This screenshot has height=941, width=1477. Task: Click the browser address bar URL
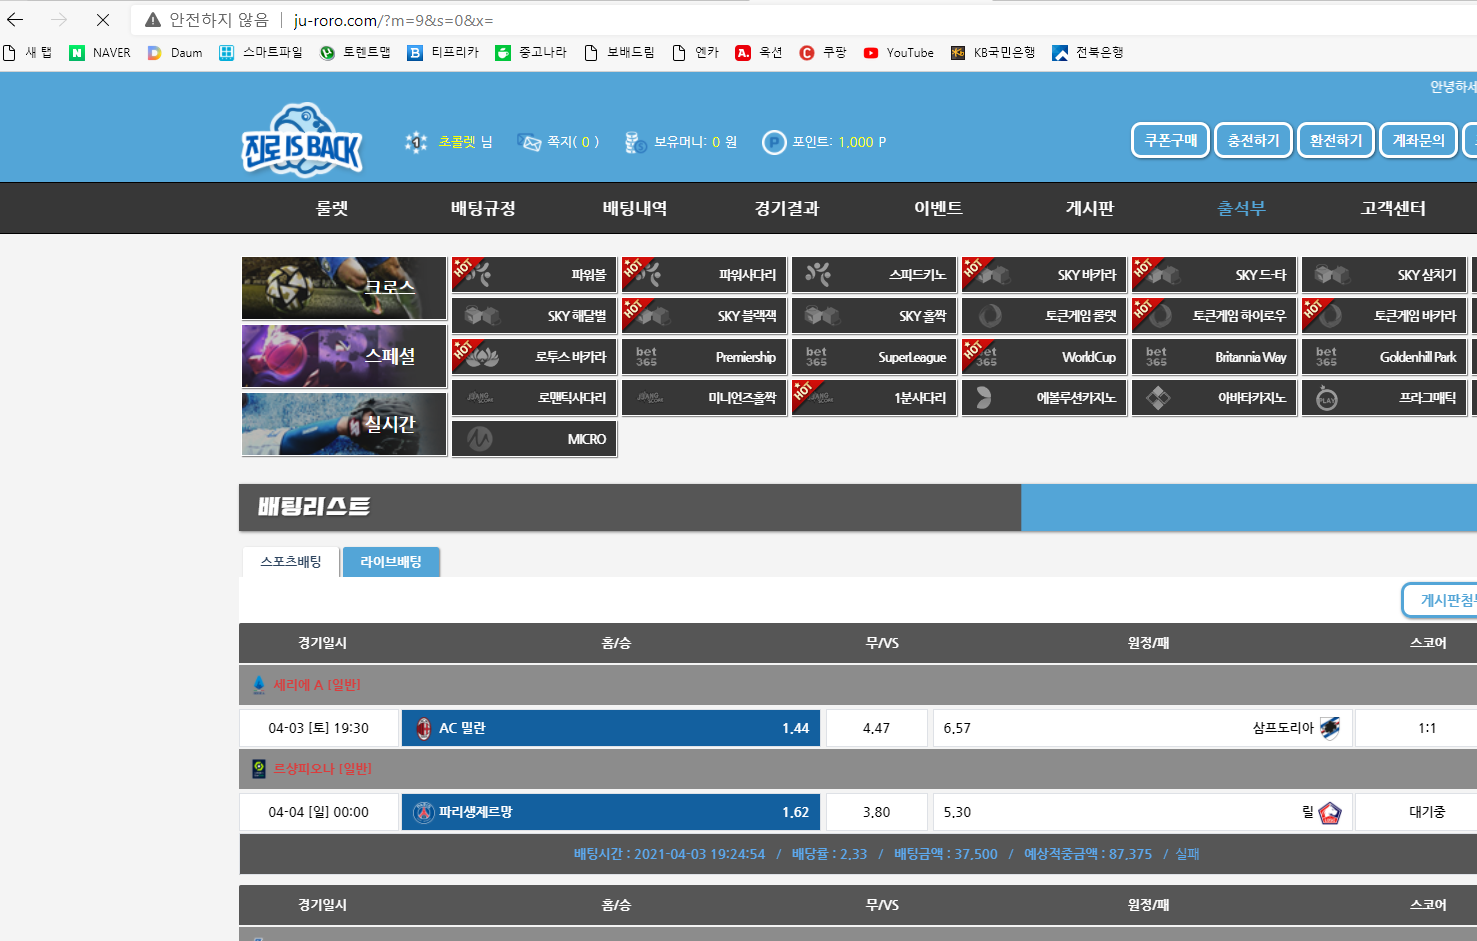pos(393,20)
